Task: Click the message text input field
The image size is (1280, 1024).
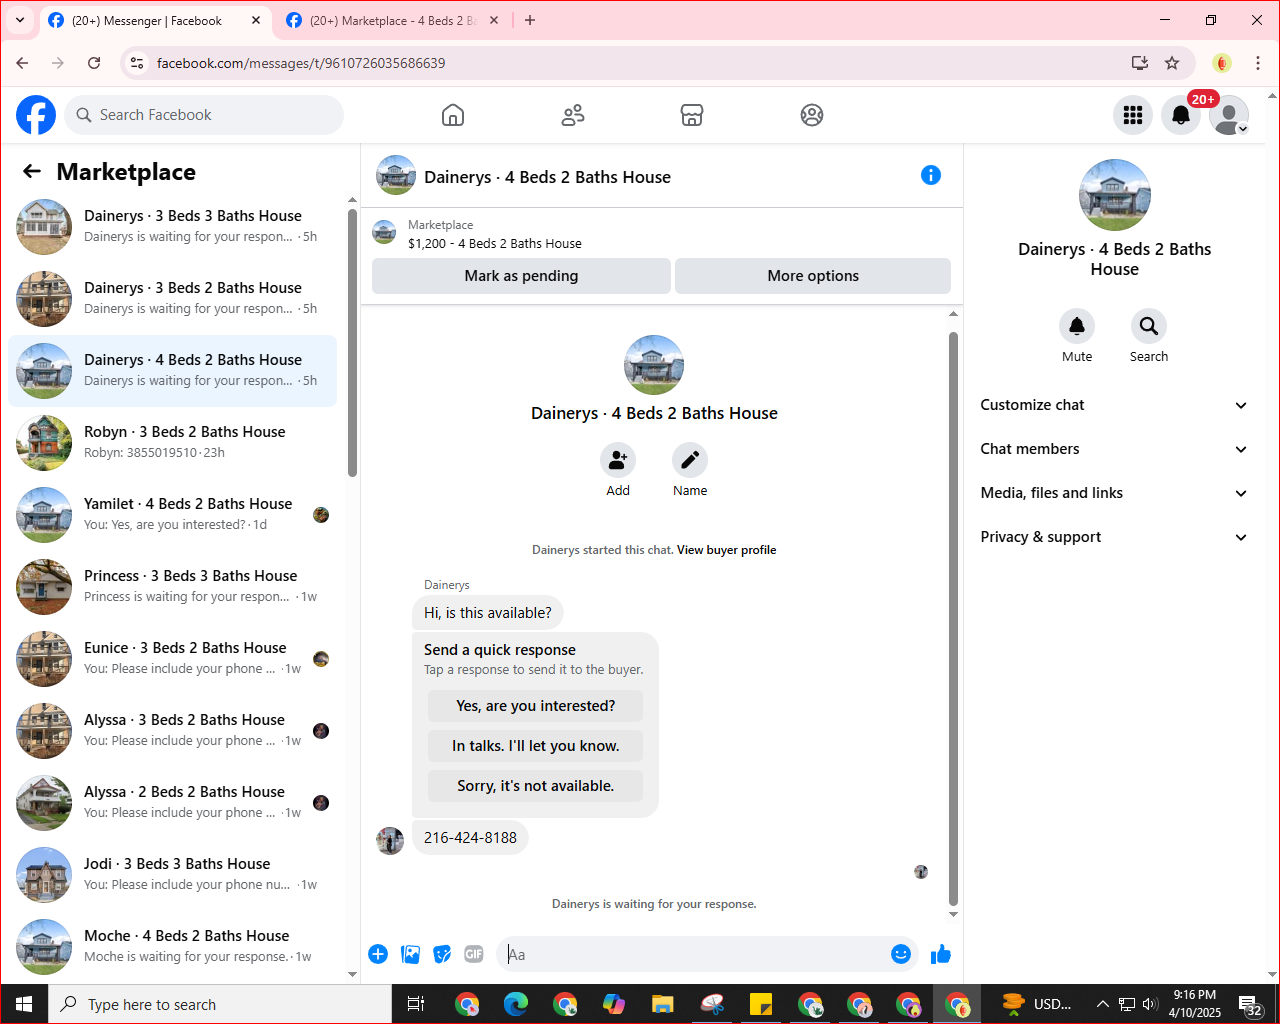Action: tap(695, 954)
